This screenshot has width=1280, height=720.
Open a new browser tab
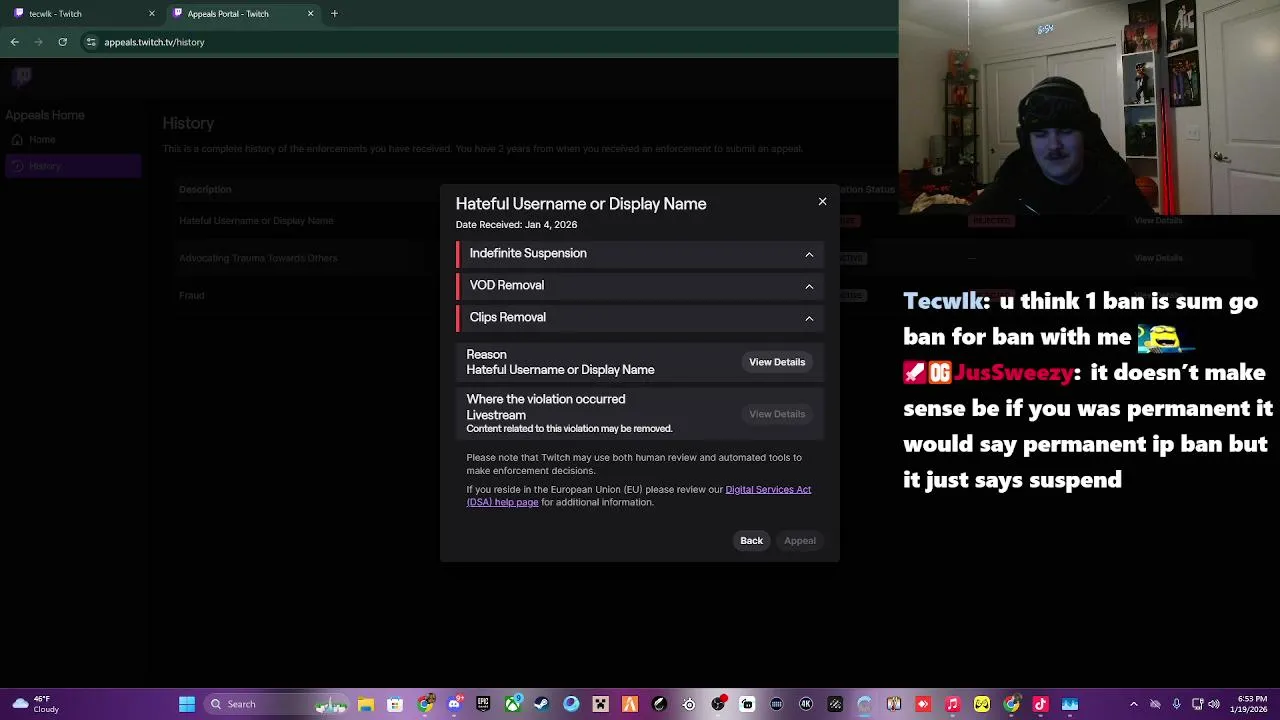coord(334,14)
